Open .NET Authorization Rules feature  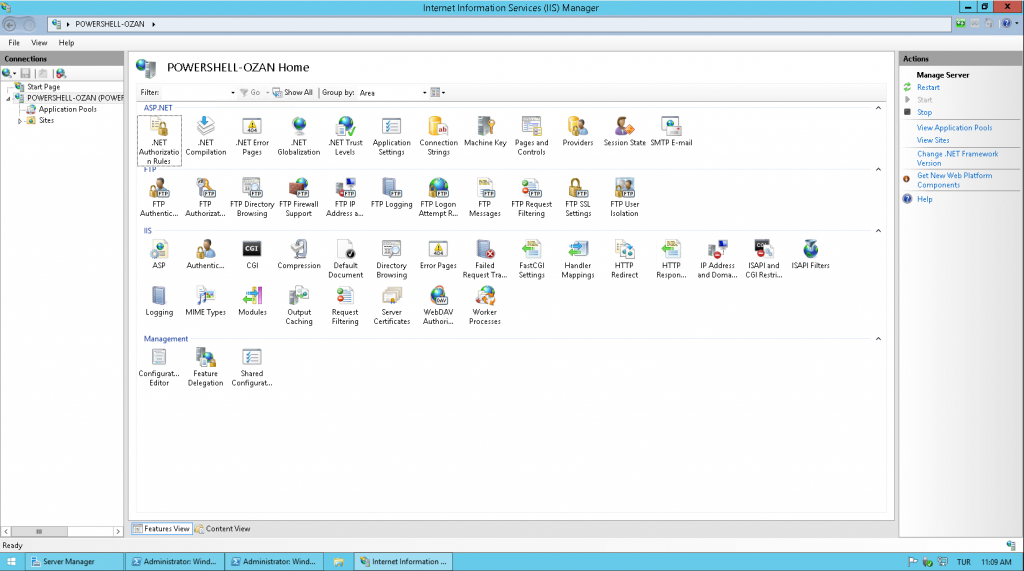(x=159, y=140)
